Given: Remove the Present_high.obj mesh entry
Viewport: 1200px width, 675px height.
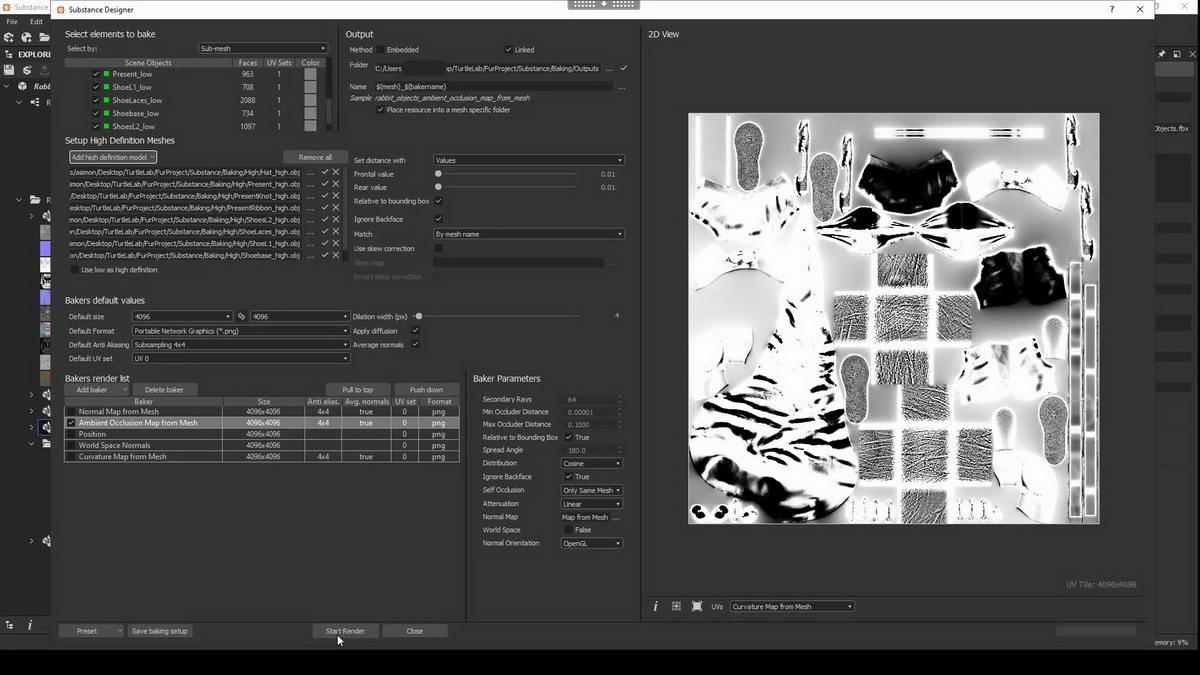Looking at the screenshot, I should pyautogui.click(x=336, y=184).
